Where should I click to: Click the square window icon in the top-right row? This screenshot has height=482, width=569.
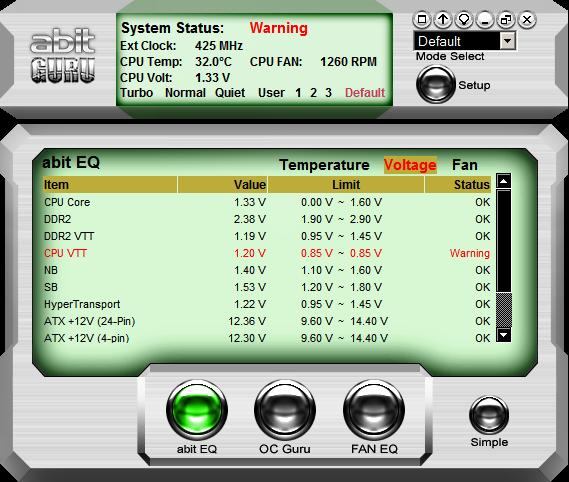(x=422, y=19)
